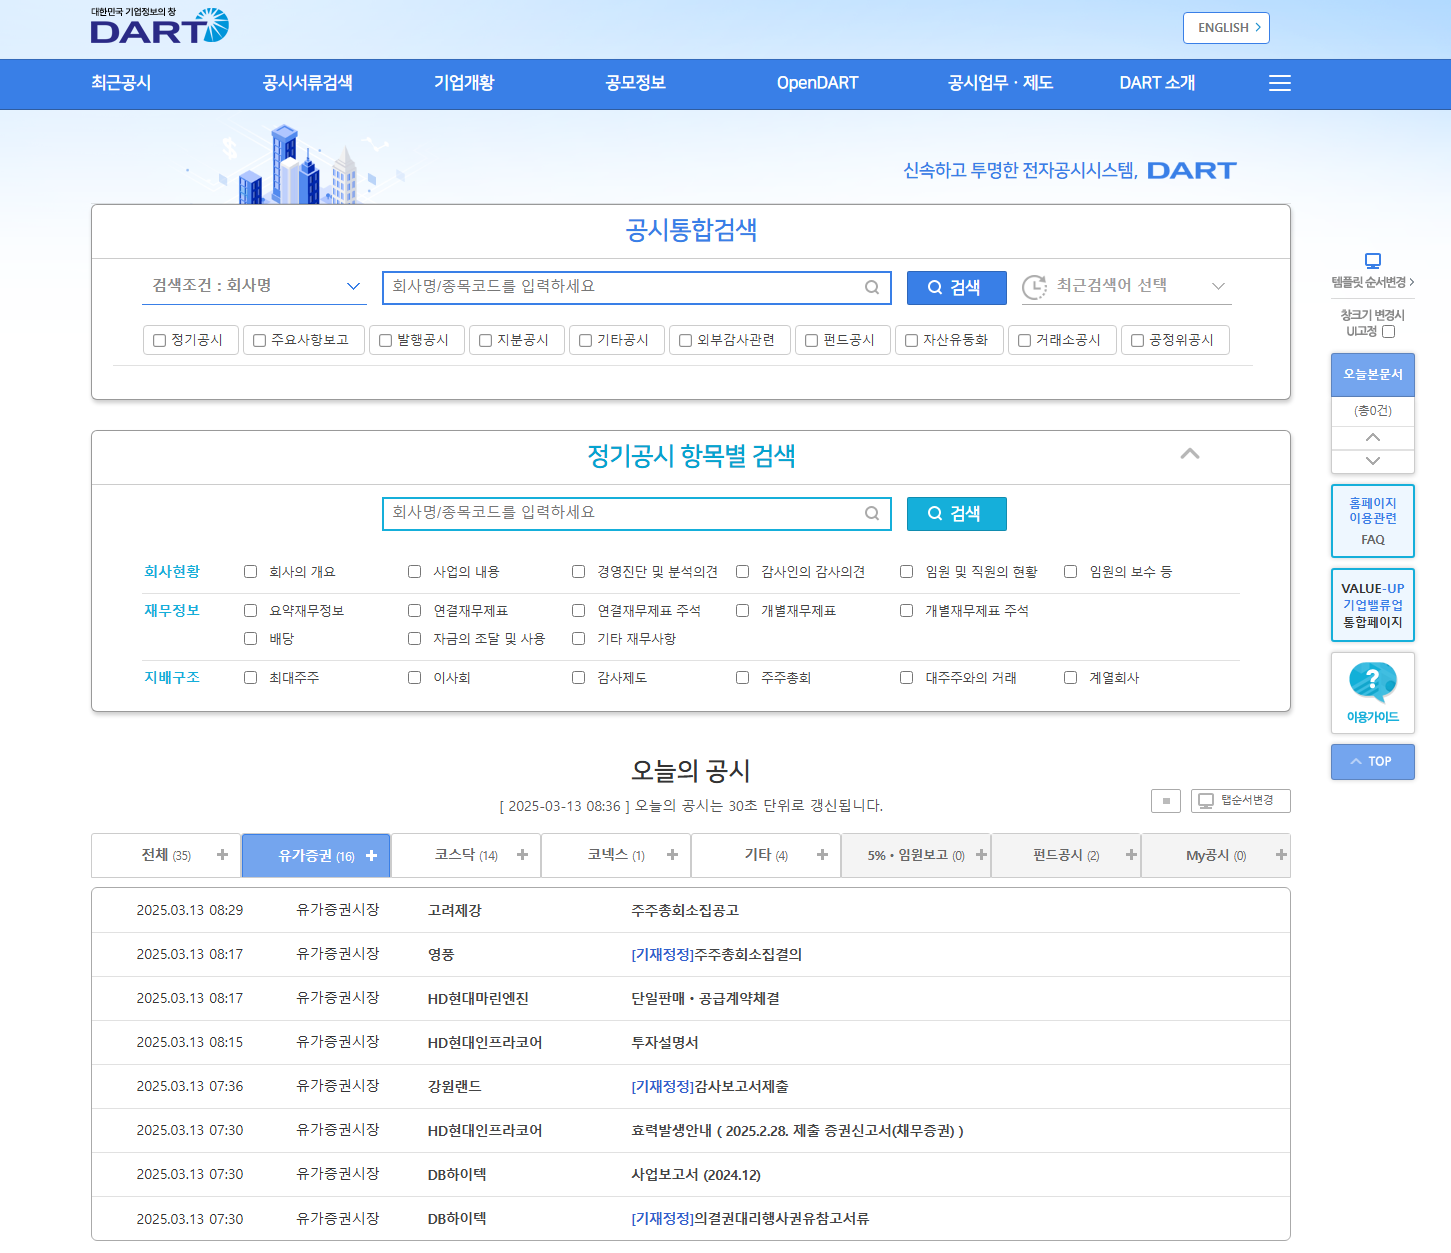Click the recent search clock icon

point(1034,286)
